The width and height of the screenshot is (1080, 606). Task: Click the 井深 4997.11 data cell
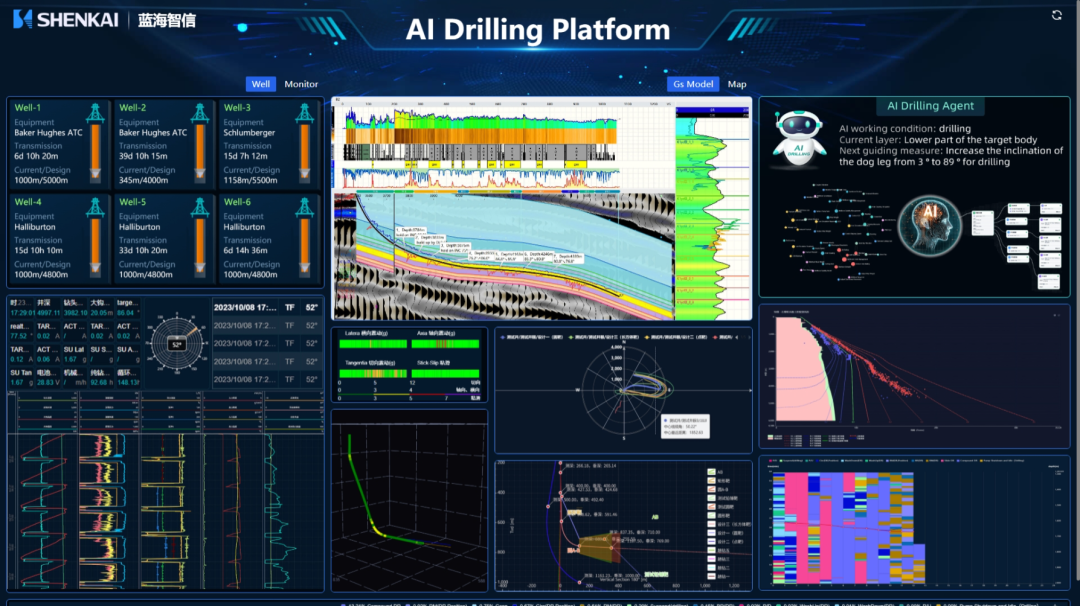[x=48, y=308]
